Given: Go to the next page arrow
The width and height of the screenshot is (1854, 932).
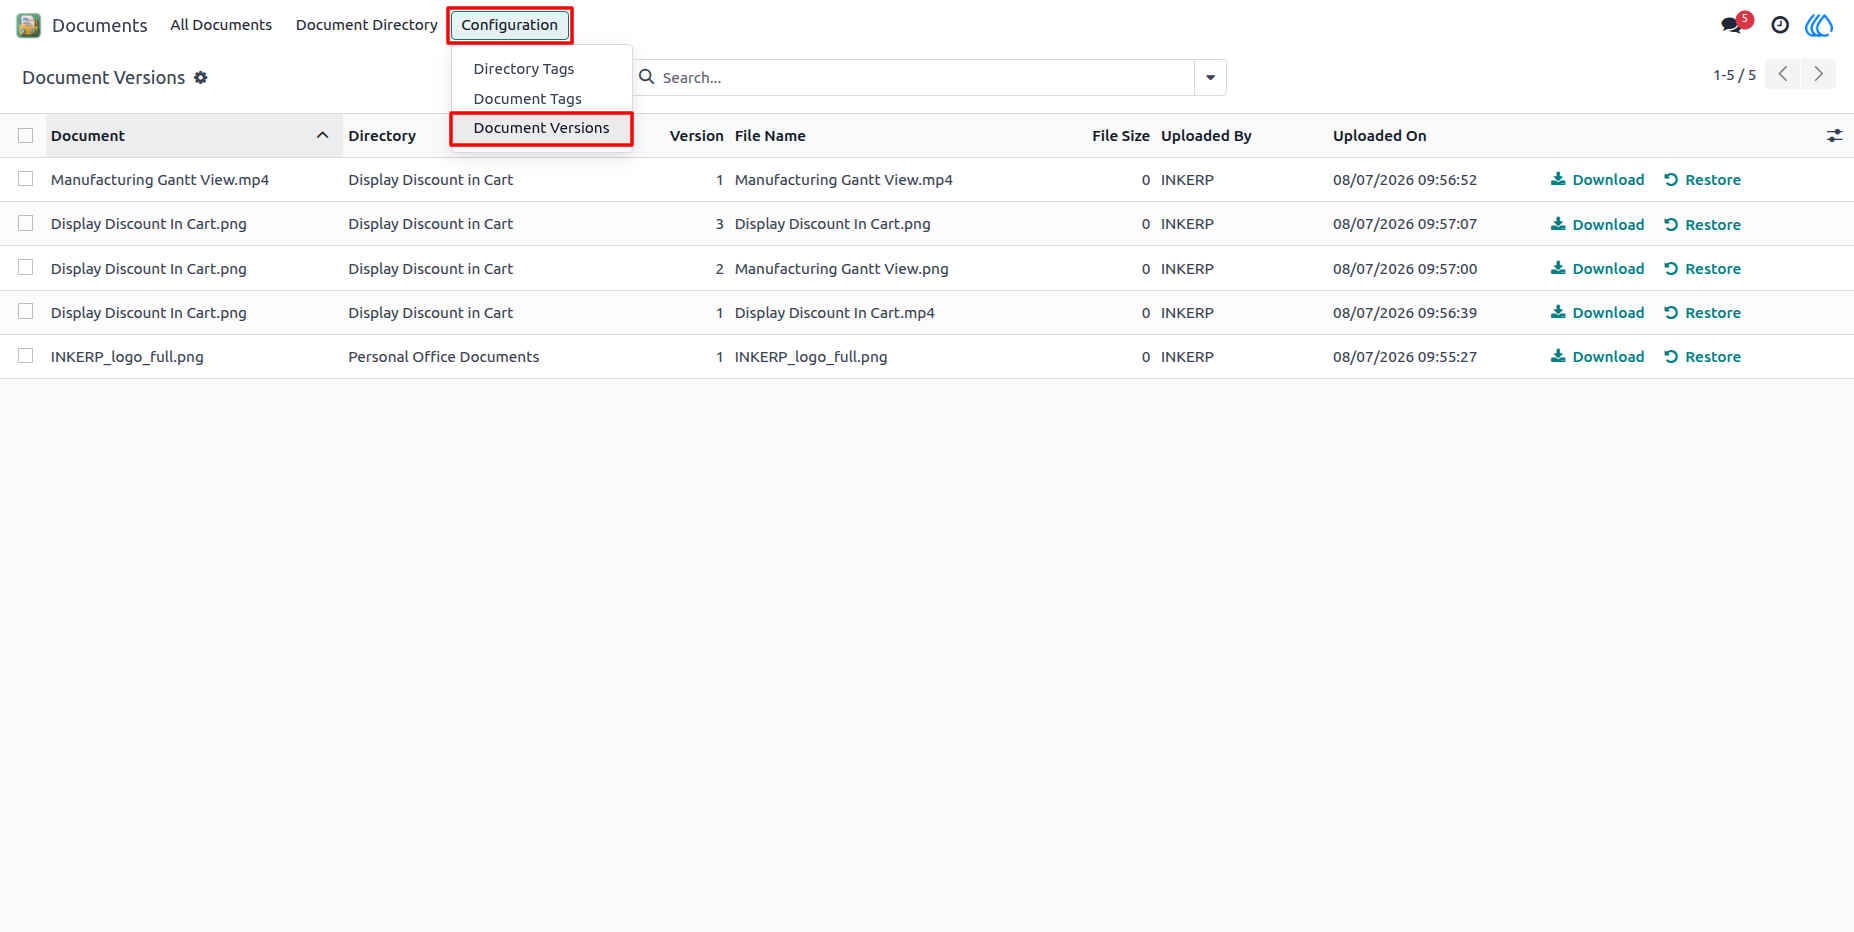Looking at the screenshot, I should click(x=1818, y=74).
